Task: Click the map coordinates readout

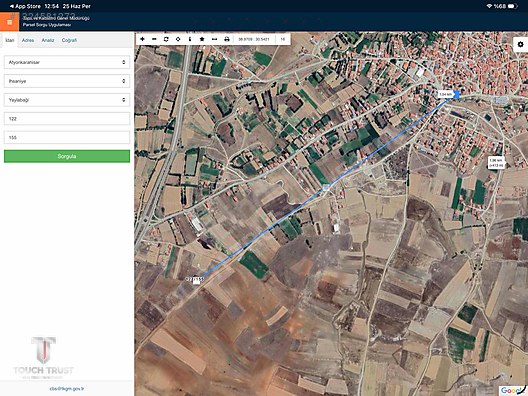Action: point(254,39)
